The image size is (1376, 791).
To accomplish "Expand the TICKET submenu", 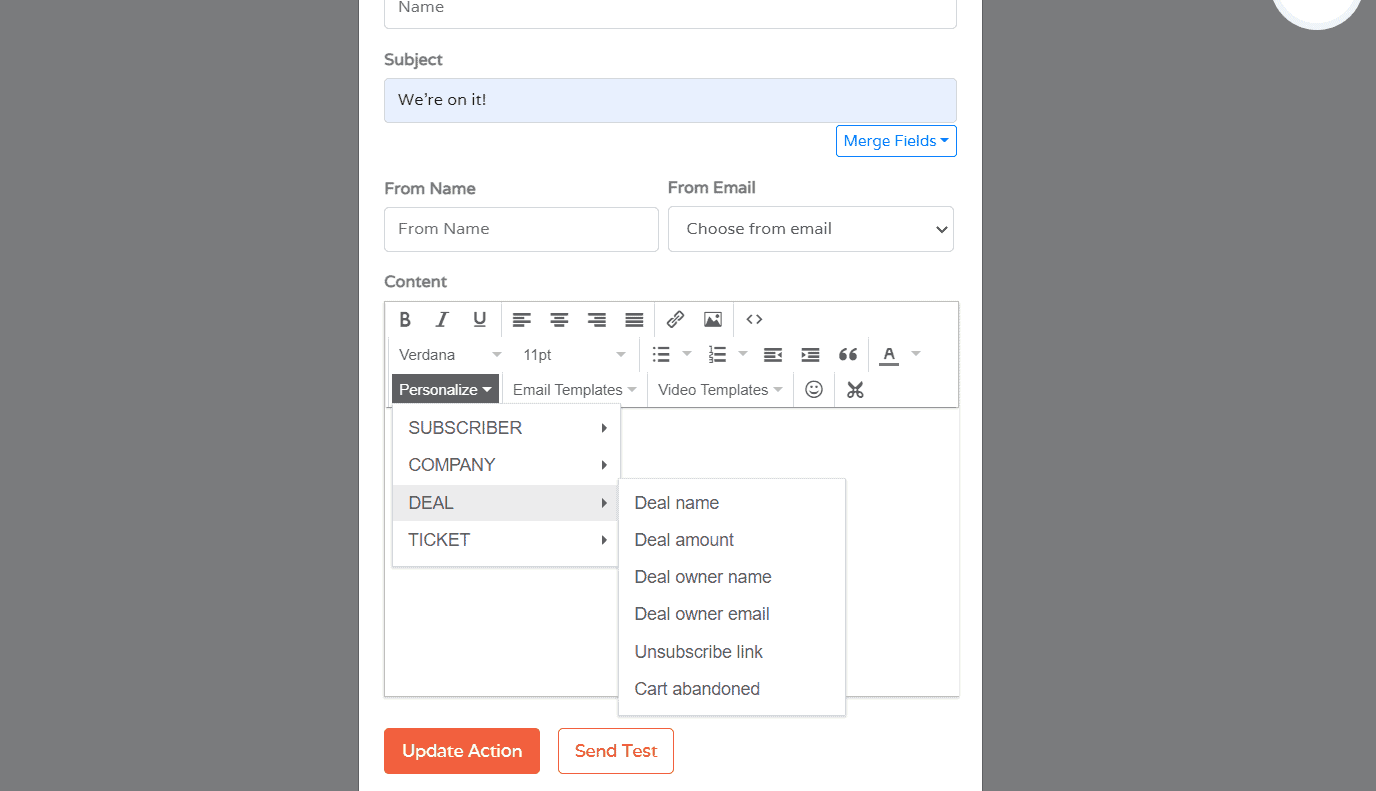I will pyautogui.click(x=506, y=540).
